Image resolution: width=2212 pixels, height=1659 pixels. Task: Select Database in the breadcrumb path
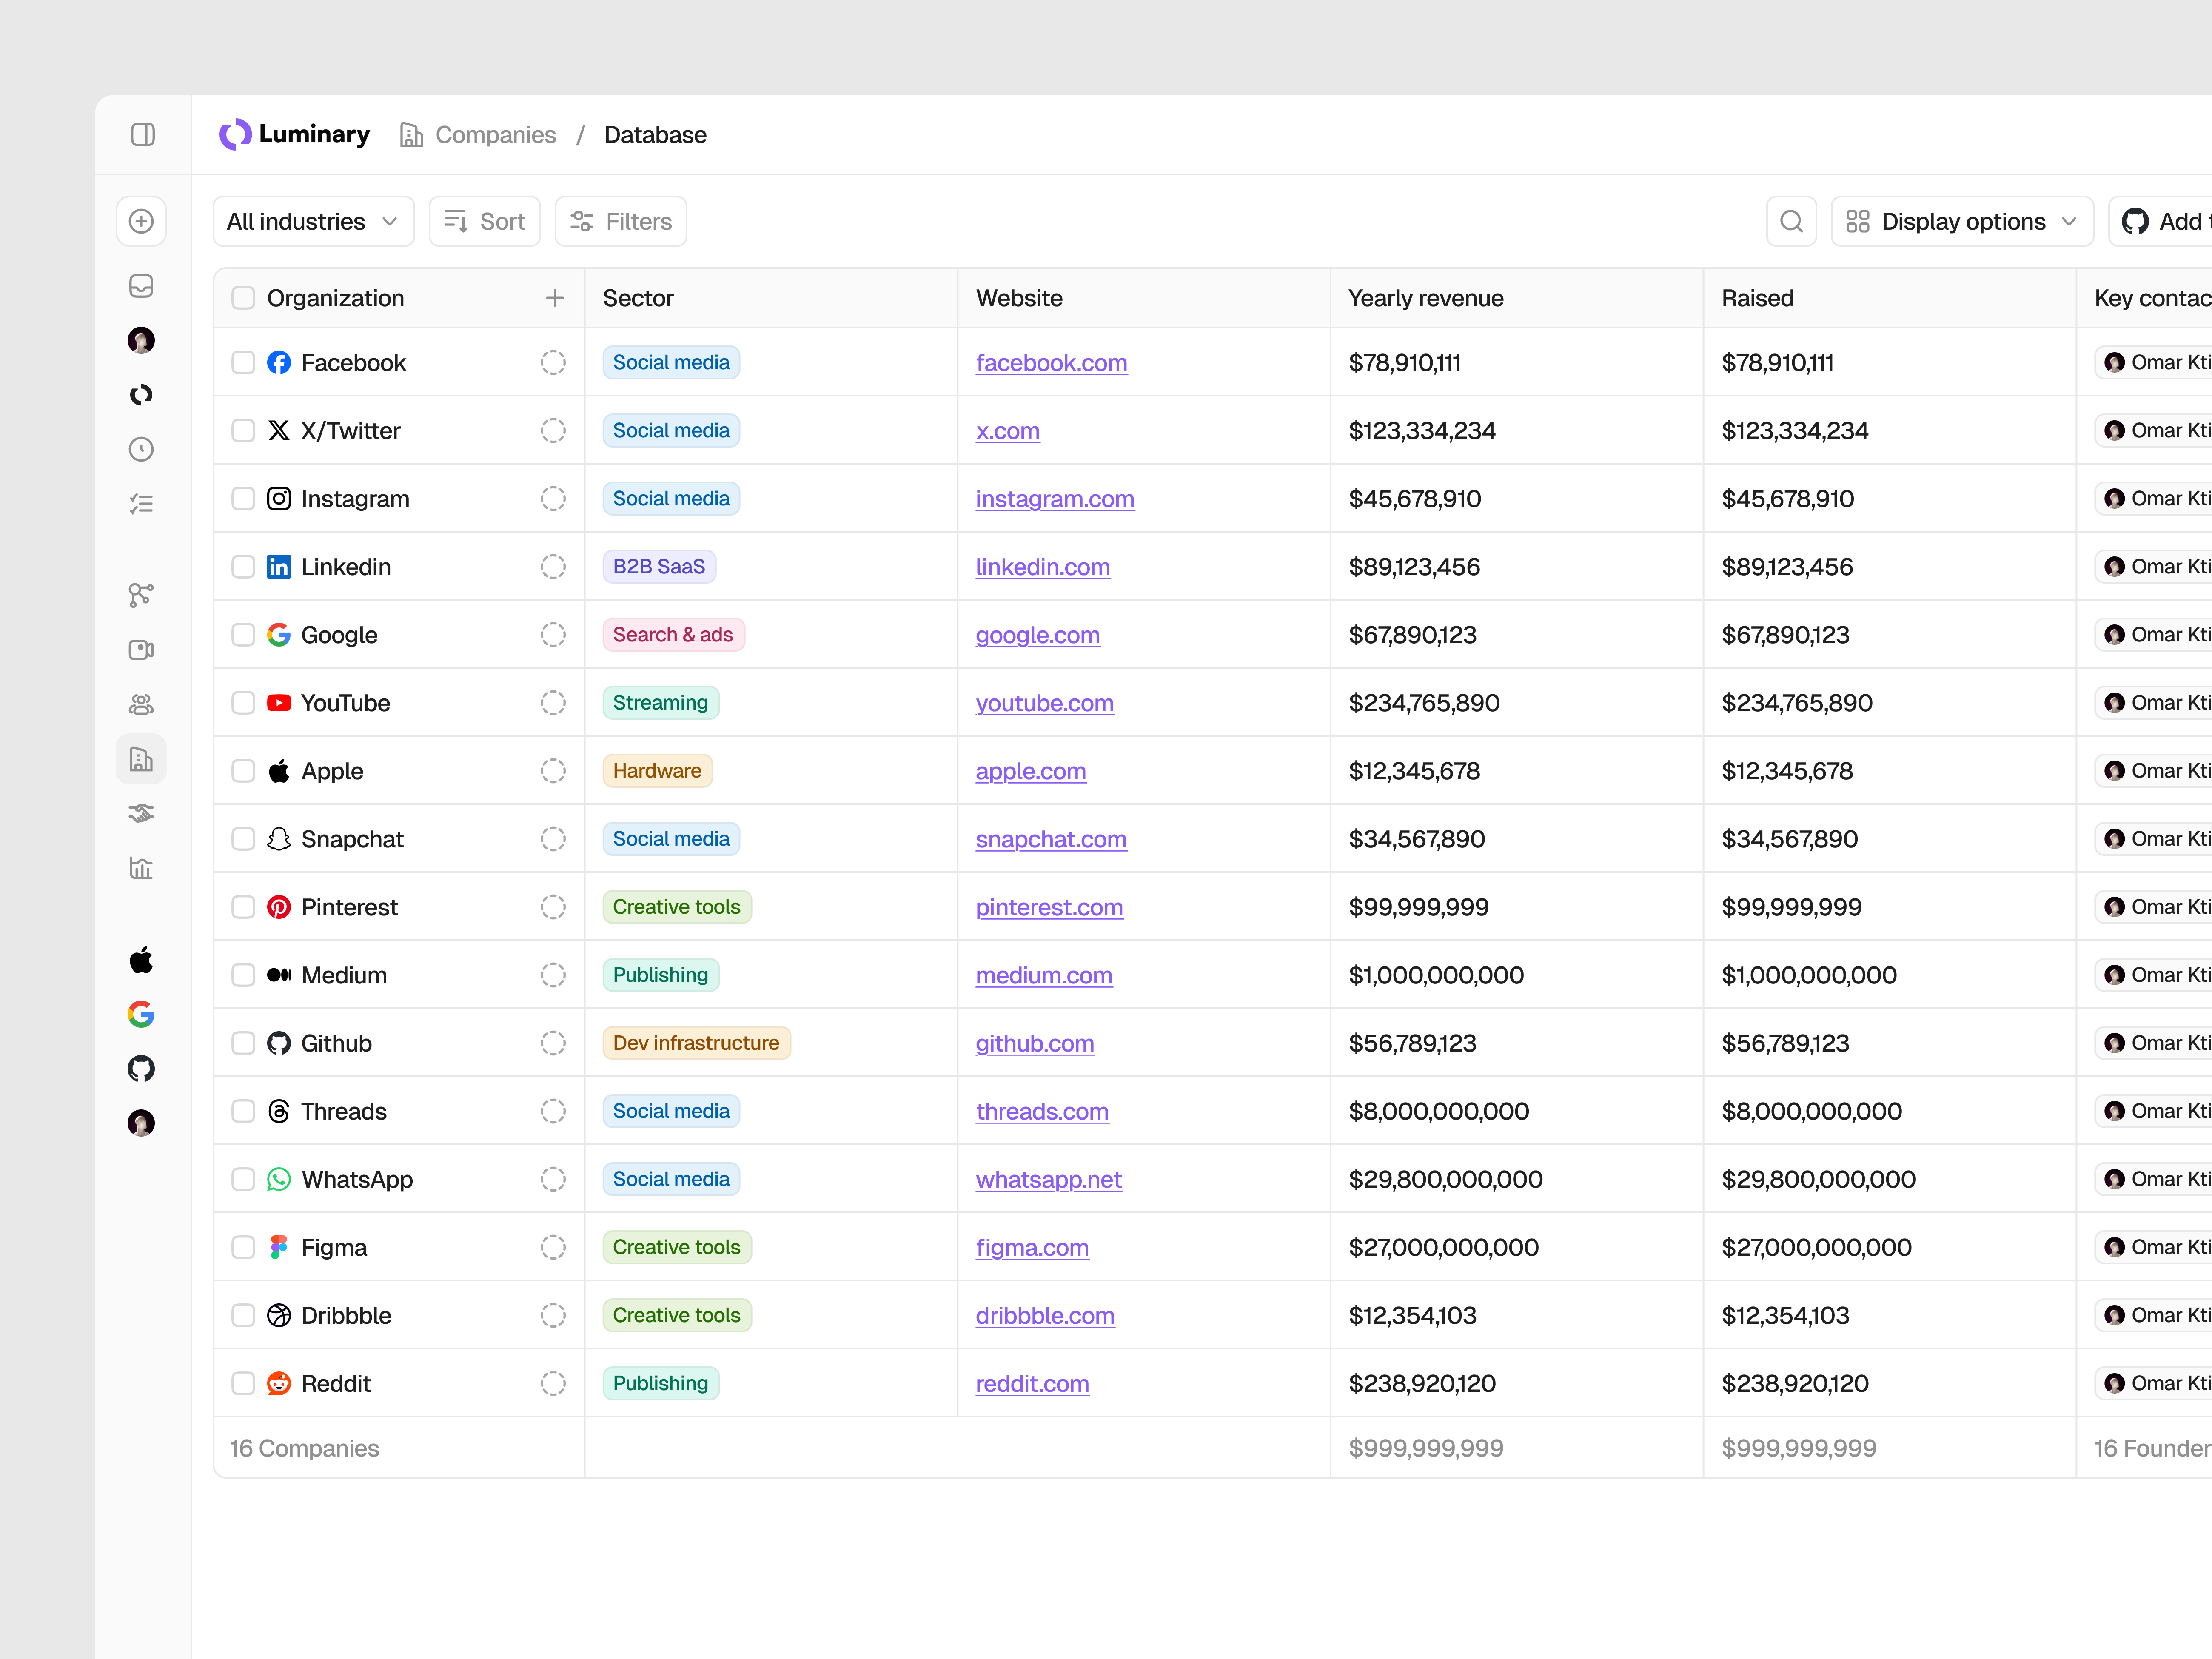pyautogui.click(x=655, y=134)
